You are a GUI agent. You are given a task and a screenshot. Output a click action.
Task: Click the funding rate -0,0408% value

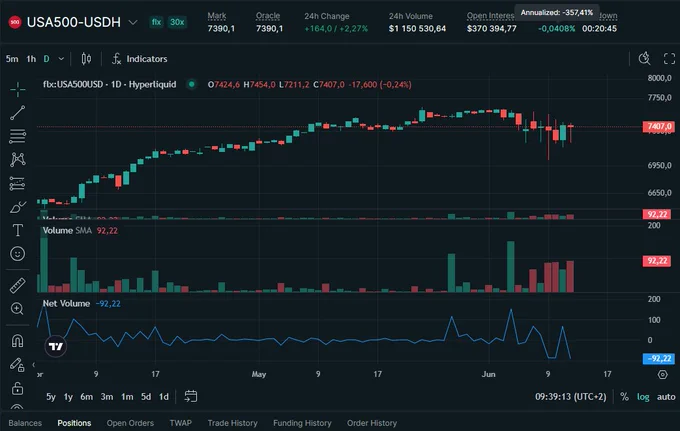pos(556,29)
